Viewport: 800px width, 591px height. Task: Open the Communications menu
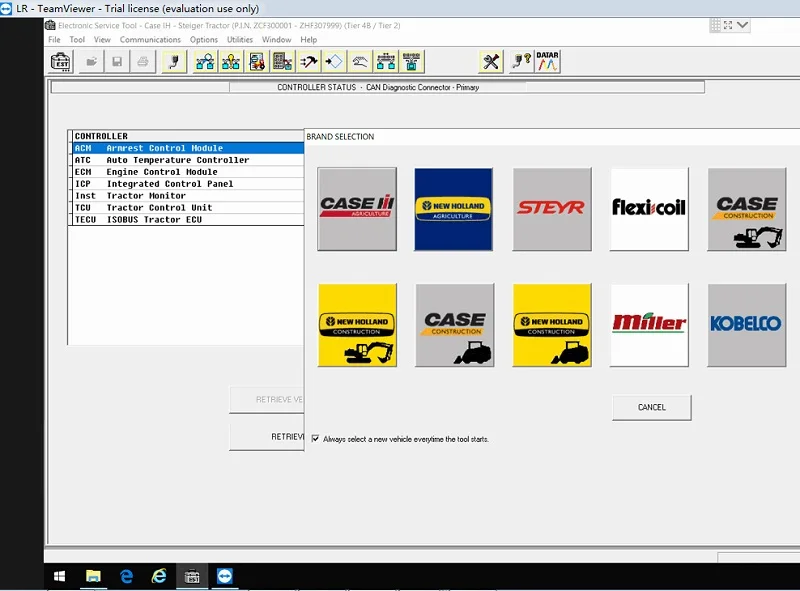pyautogui.click(x=150, y=39)
